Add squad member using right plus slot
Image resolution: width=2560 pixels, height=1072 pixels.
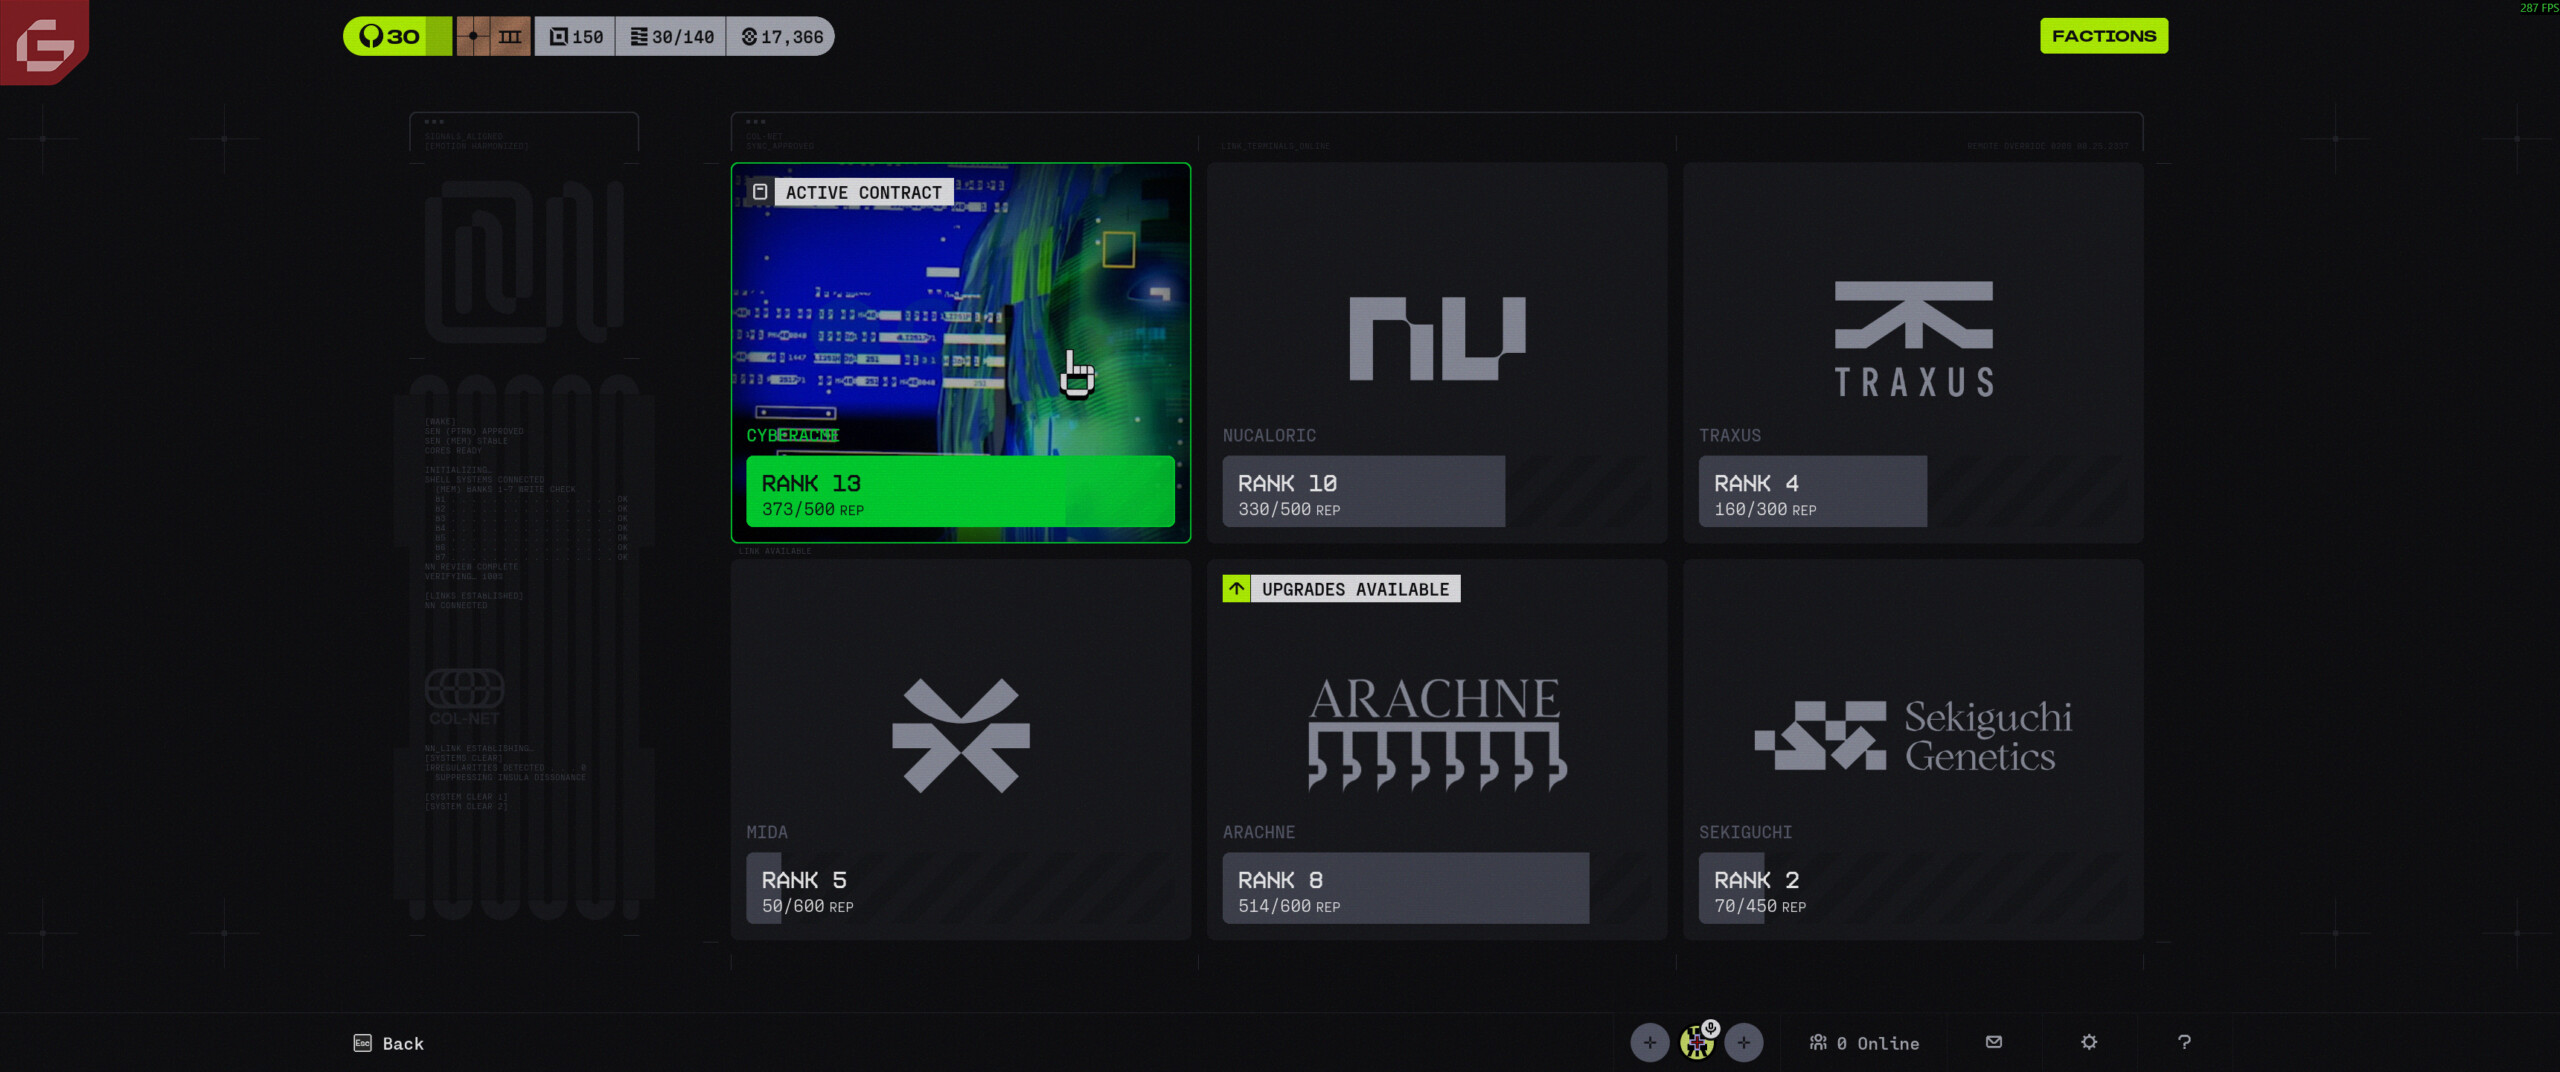(1744, 1043)
